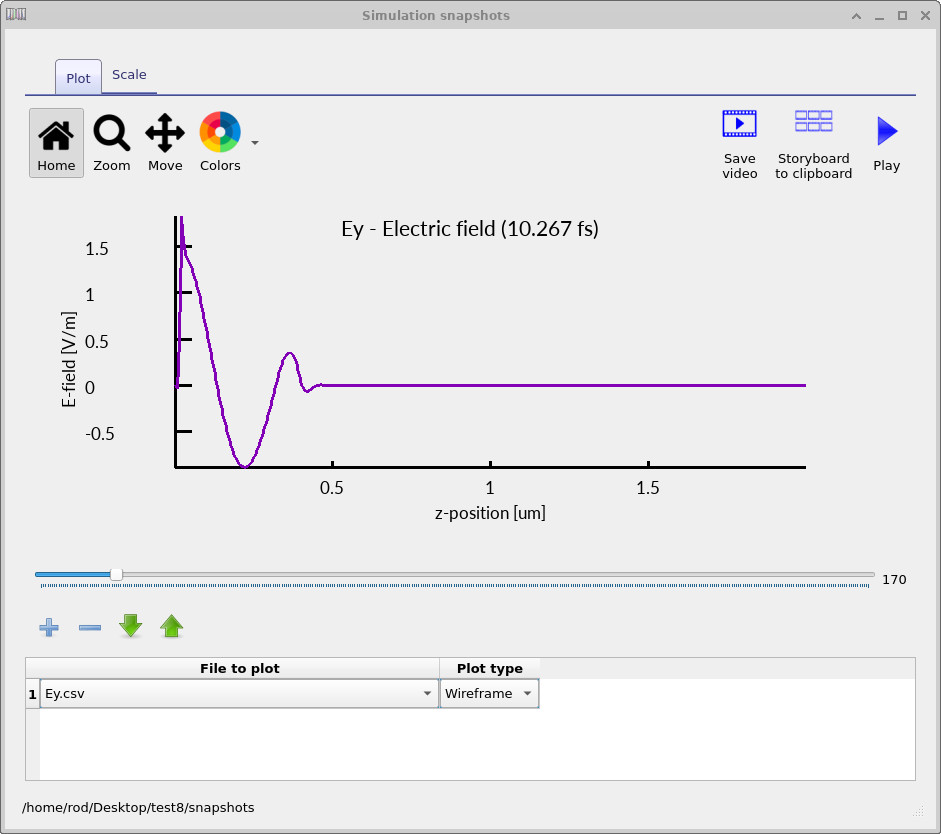Click the green plus to add a plot row
Viewport: 941px width, 834px height.
point(48,627)
